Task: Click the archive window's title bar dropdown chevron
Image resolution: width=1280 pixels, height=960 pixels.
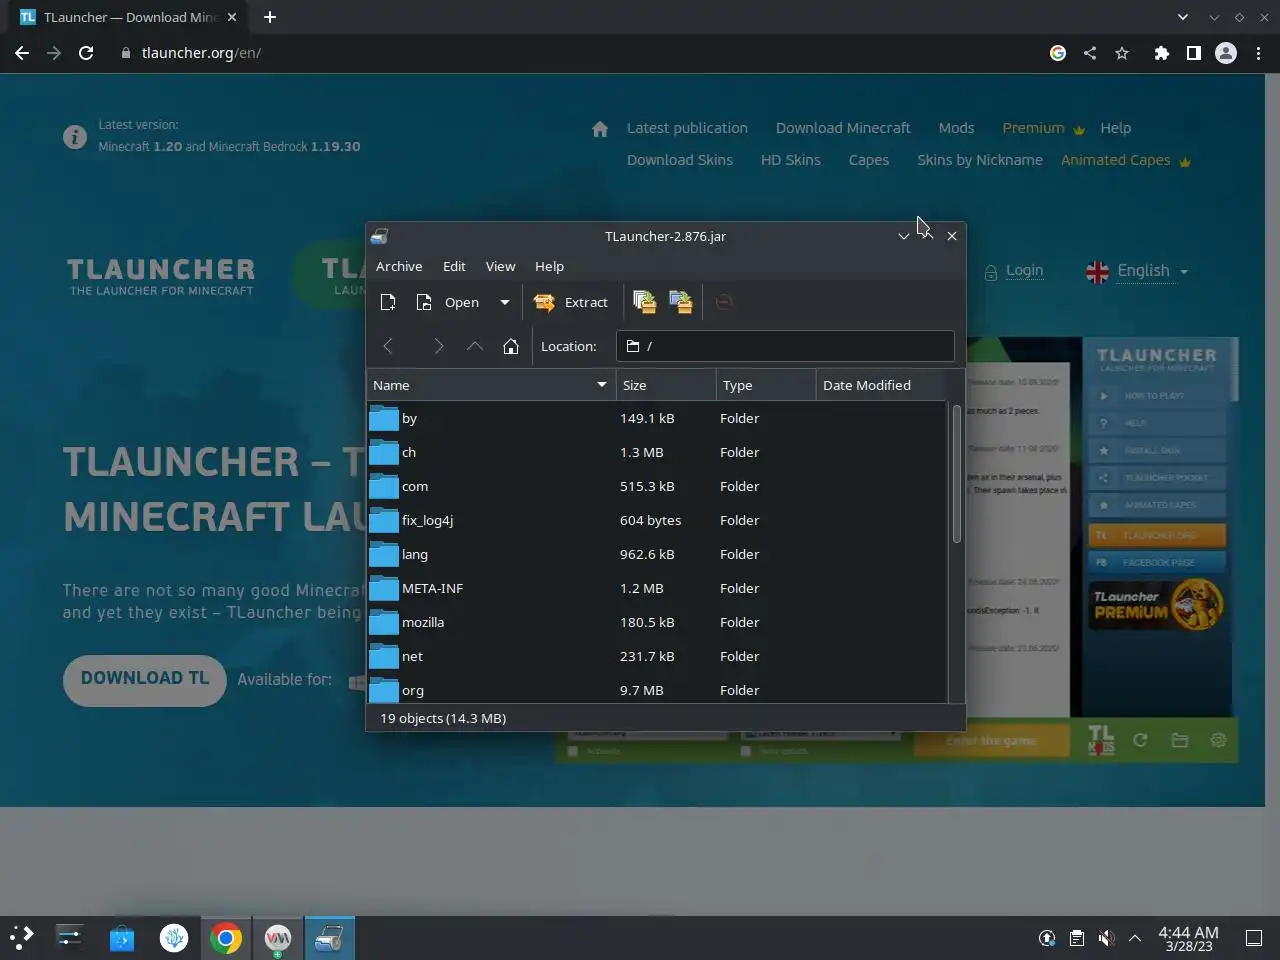Action: click(903, 236)
